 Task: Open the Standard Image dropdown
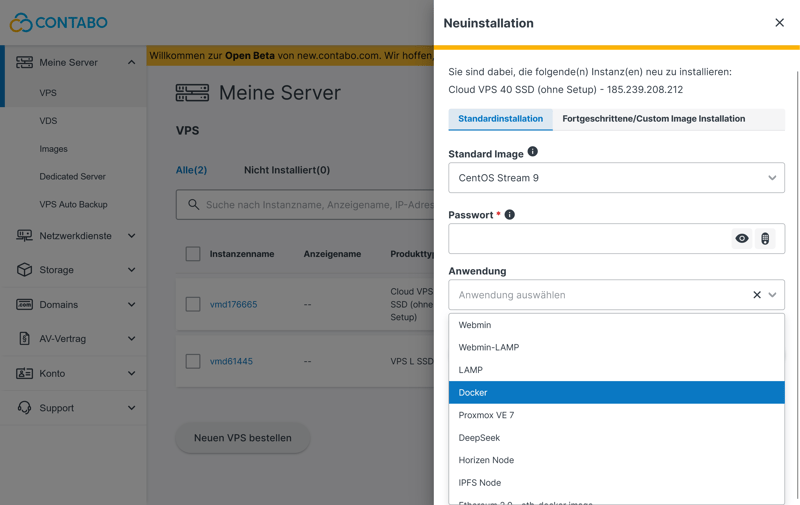pyautogui.click(x=616, y=178)
